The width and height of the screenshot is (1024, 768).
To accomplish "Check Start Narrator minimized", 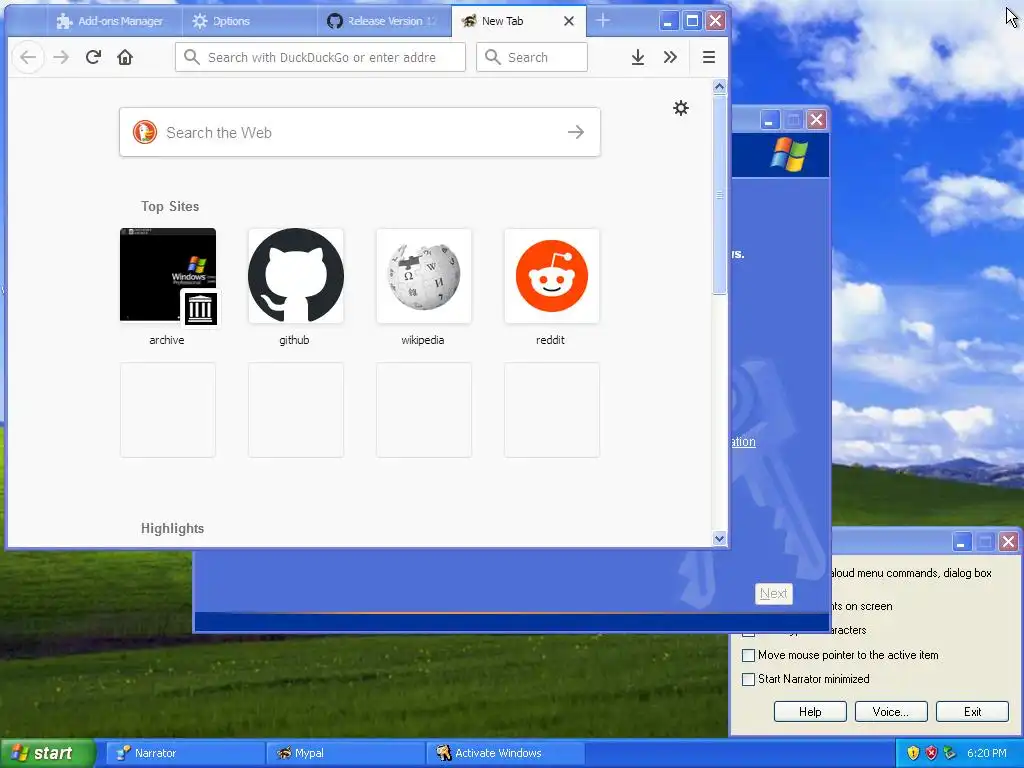I will click(748, 679).
